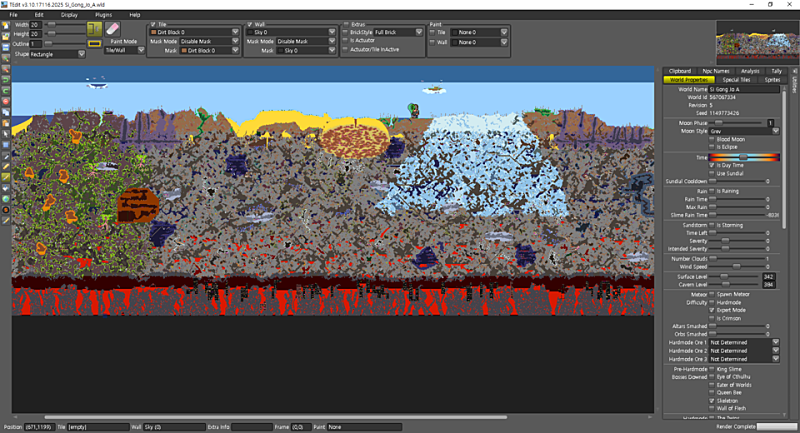Screen dimensions: 800x433
Task: Select the blue Selection rectangle tool
Action: [x=6, y=145]
